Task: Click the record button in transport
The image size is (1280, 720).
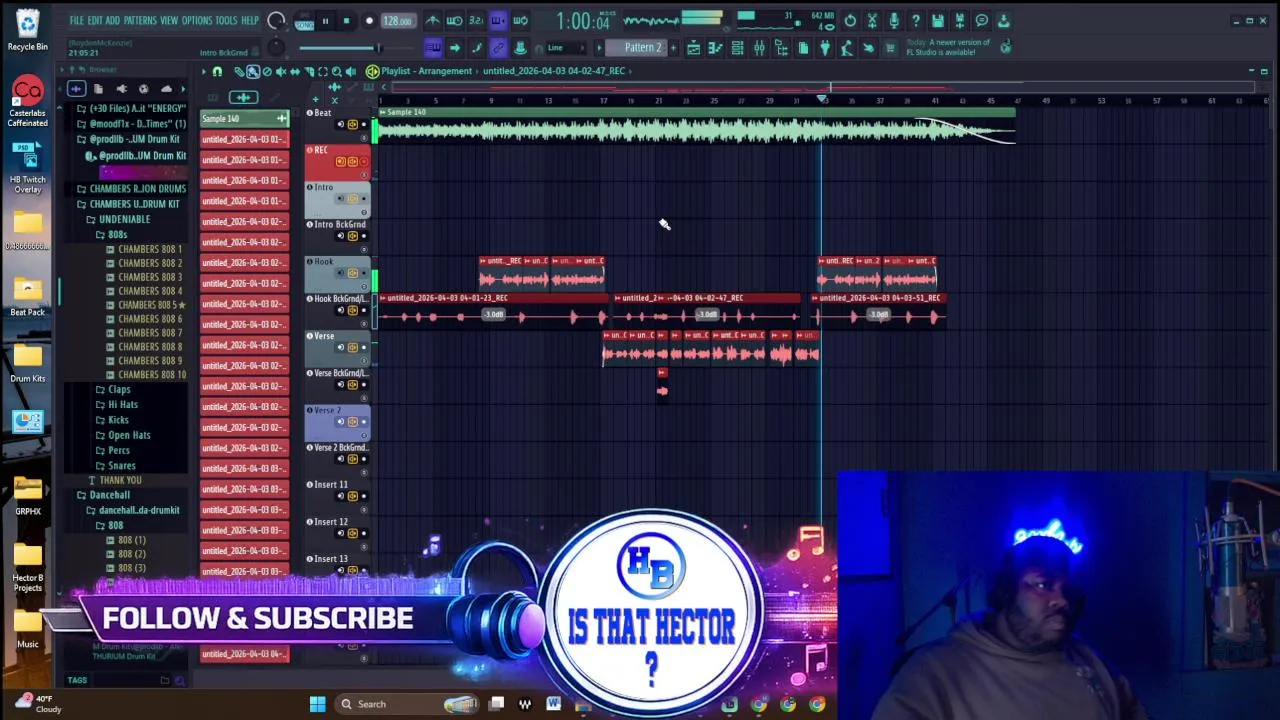Action: (369, 21)
